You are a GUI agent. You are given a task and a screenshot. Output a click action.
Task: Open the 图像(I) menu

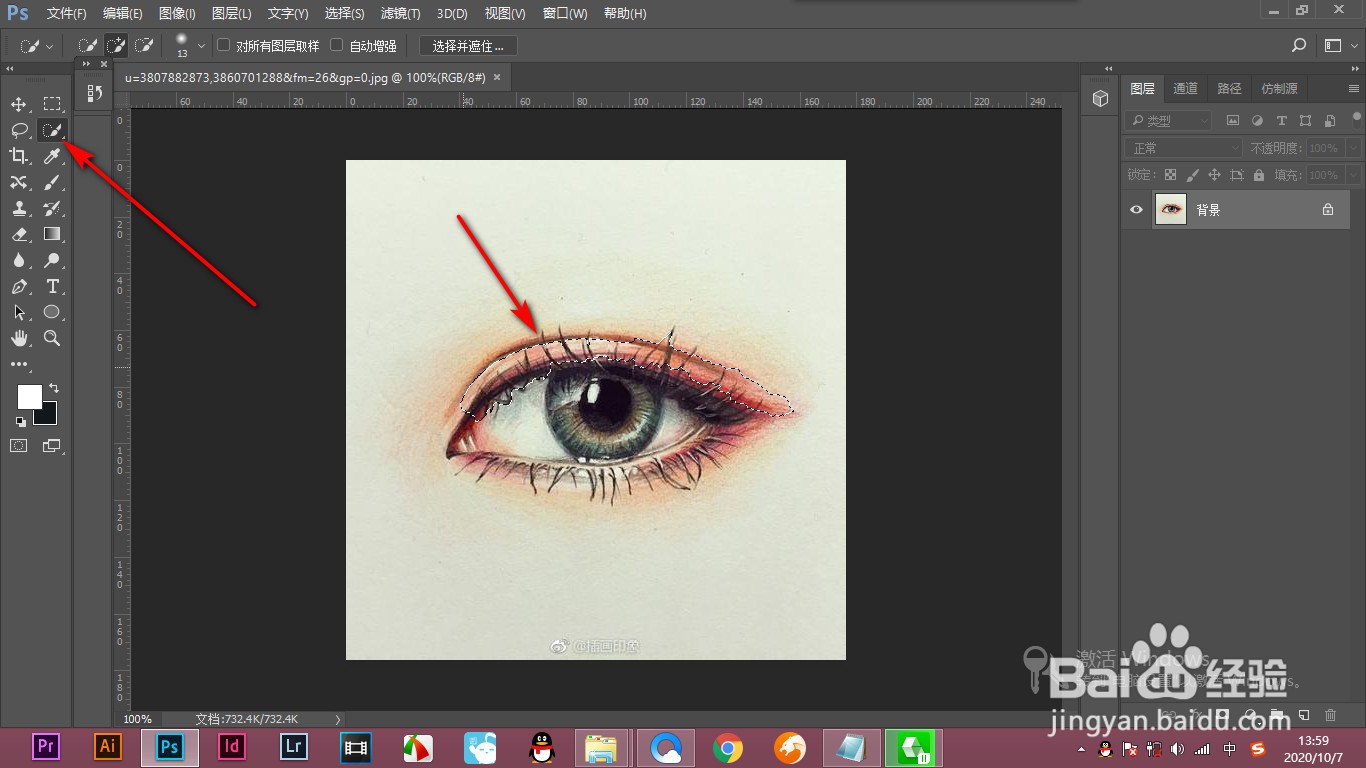[x=177, y=14]
